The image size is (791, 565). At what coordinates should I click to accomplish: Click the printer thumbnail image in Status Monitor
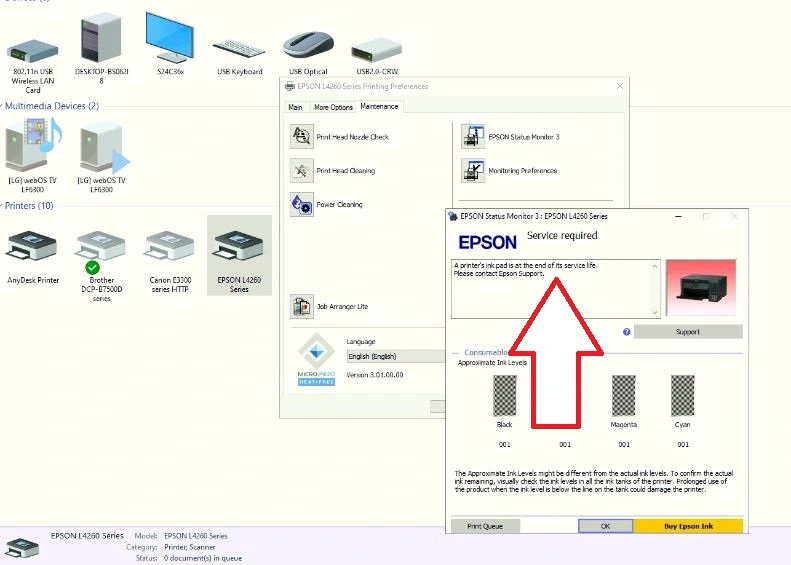pos(701,288)
